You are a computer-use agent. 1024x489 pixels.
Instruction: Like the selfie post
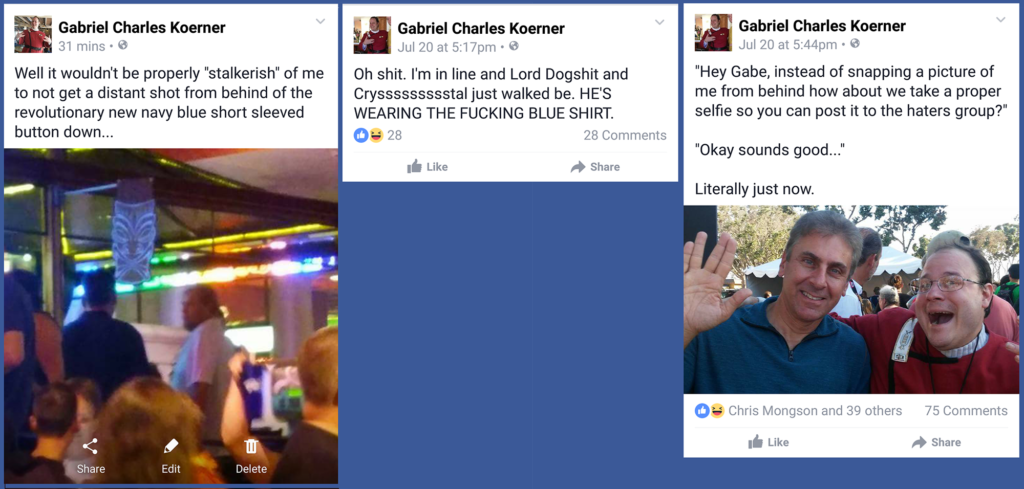click(768, 442)
